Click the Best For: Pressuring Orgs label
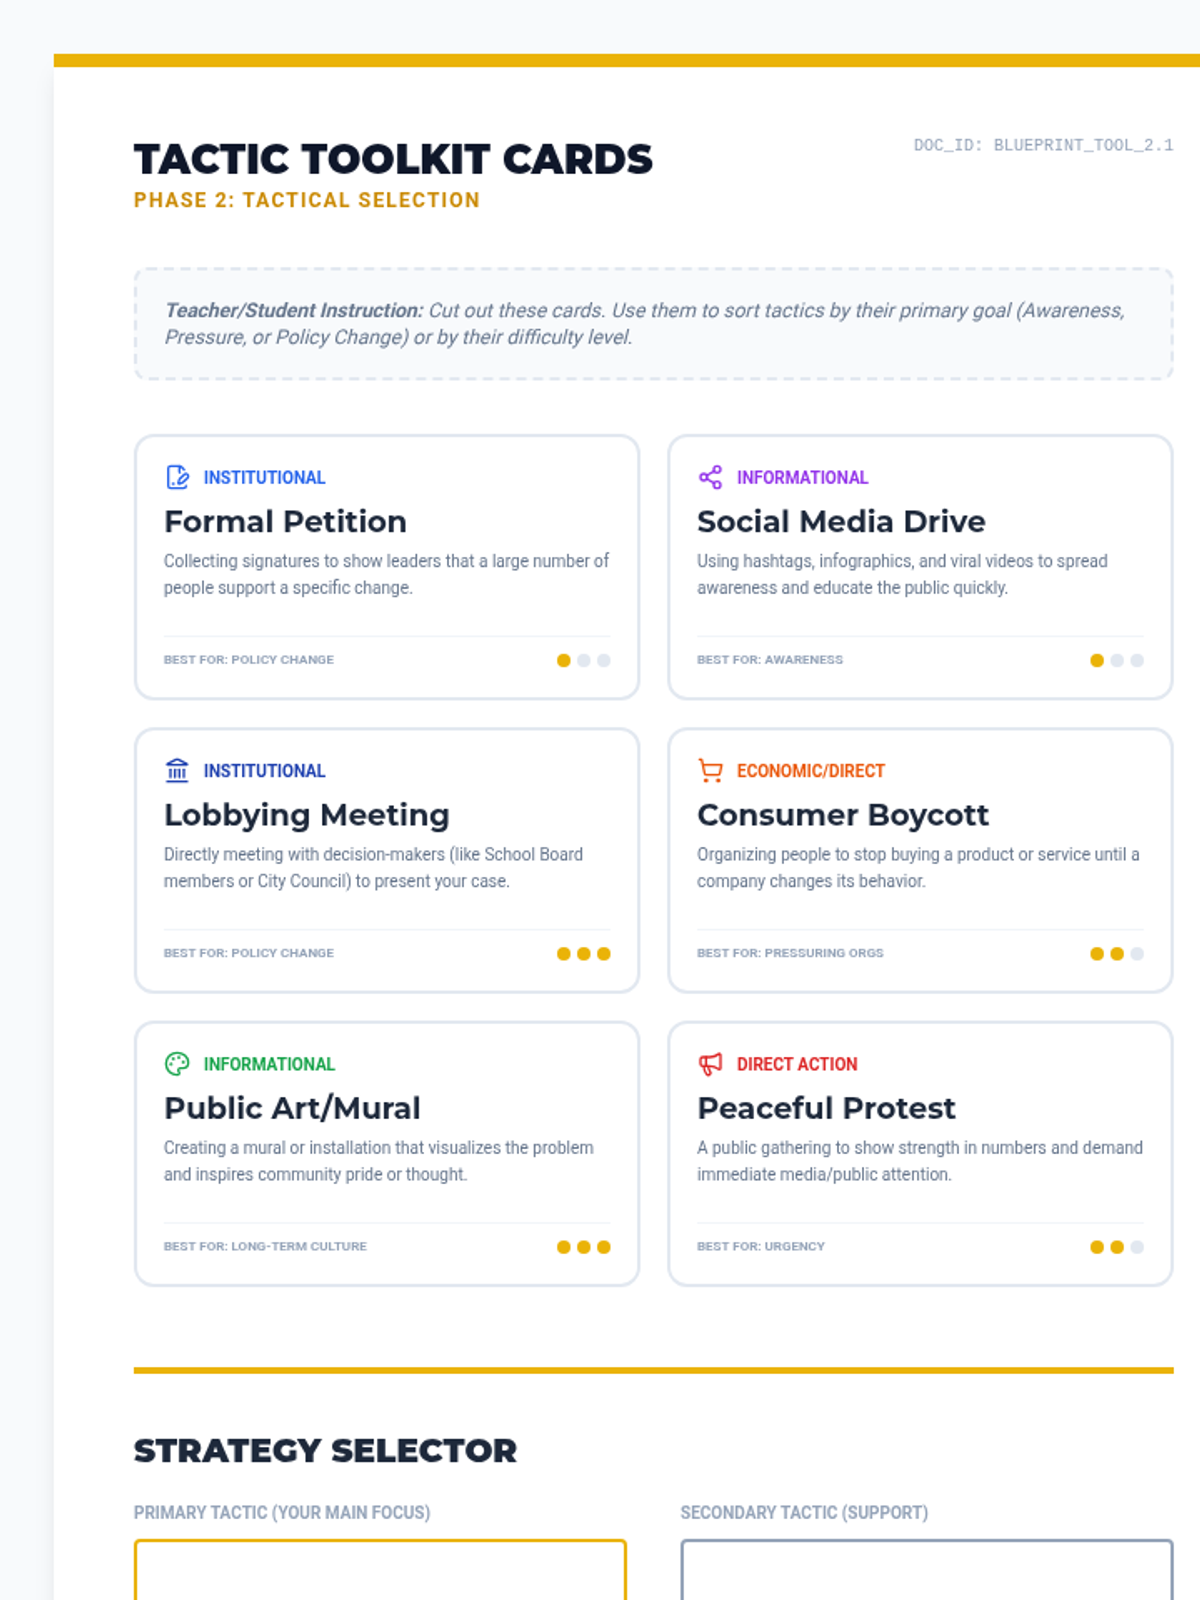The width and height of the screenshot is (1200, 1600). click(x=790, y=953)
